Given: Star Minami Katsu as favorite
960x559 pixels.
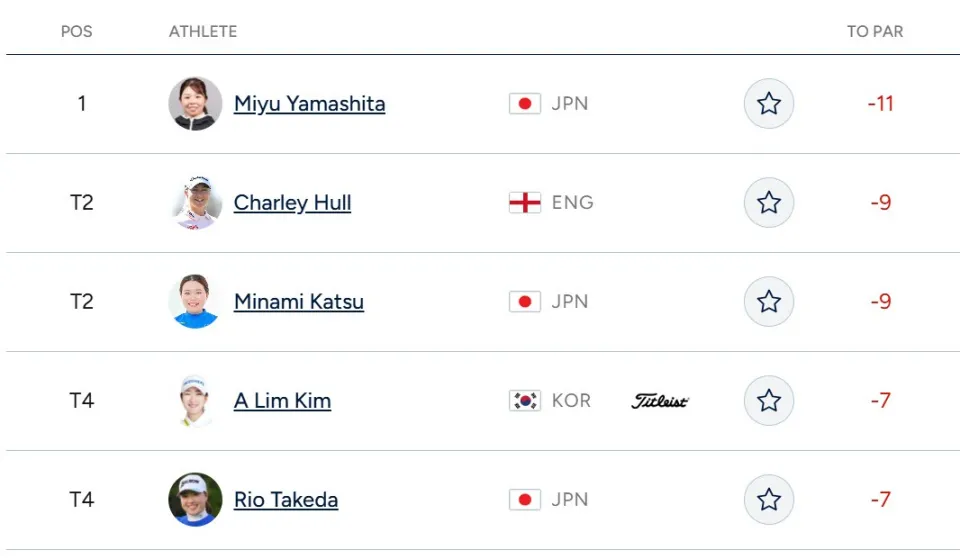Looking at the screenshot, I should coord(768,301).
